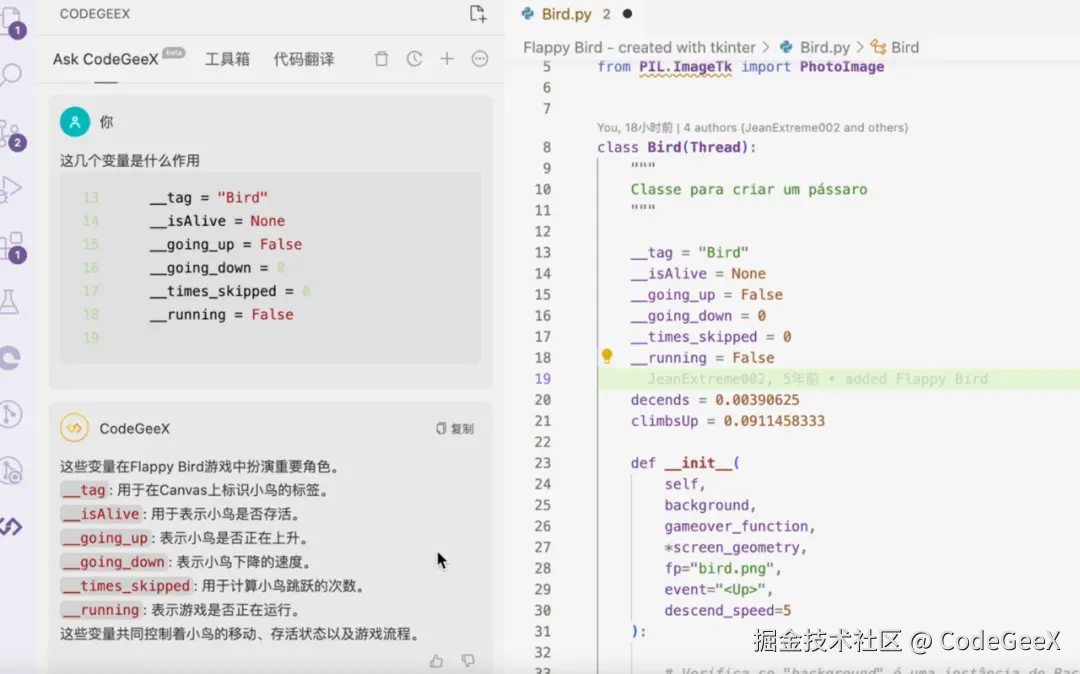Click the __running variable tag in reply
The height and width of the screenshot is (674, 1080).
coord(101,611)
